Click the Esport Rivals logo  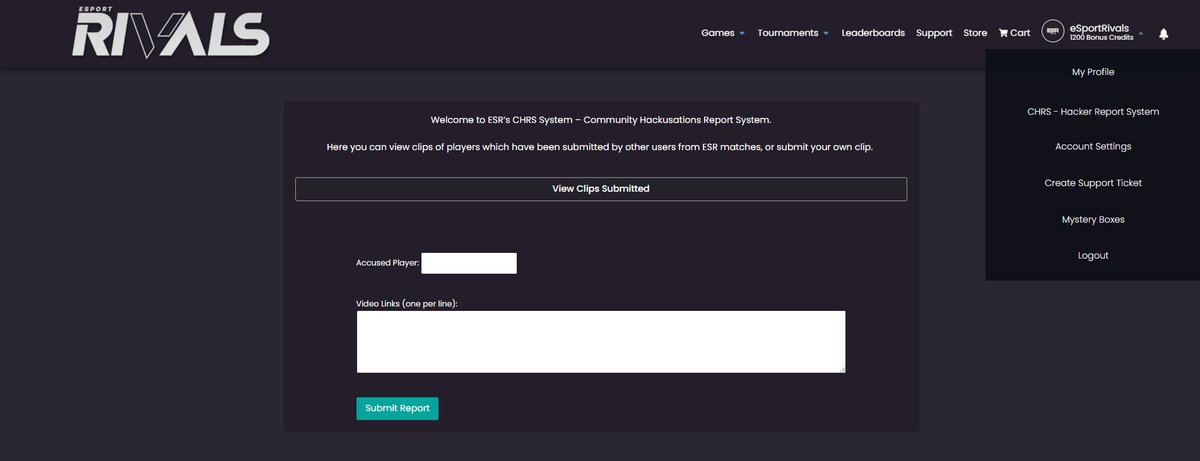[x=171, y=33]
